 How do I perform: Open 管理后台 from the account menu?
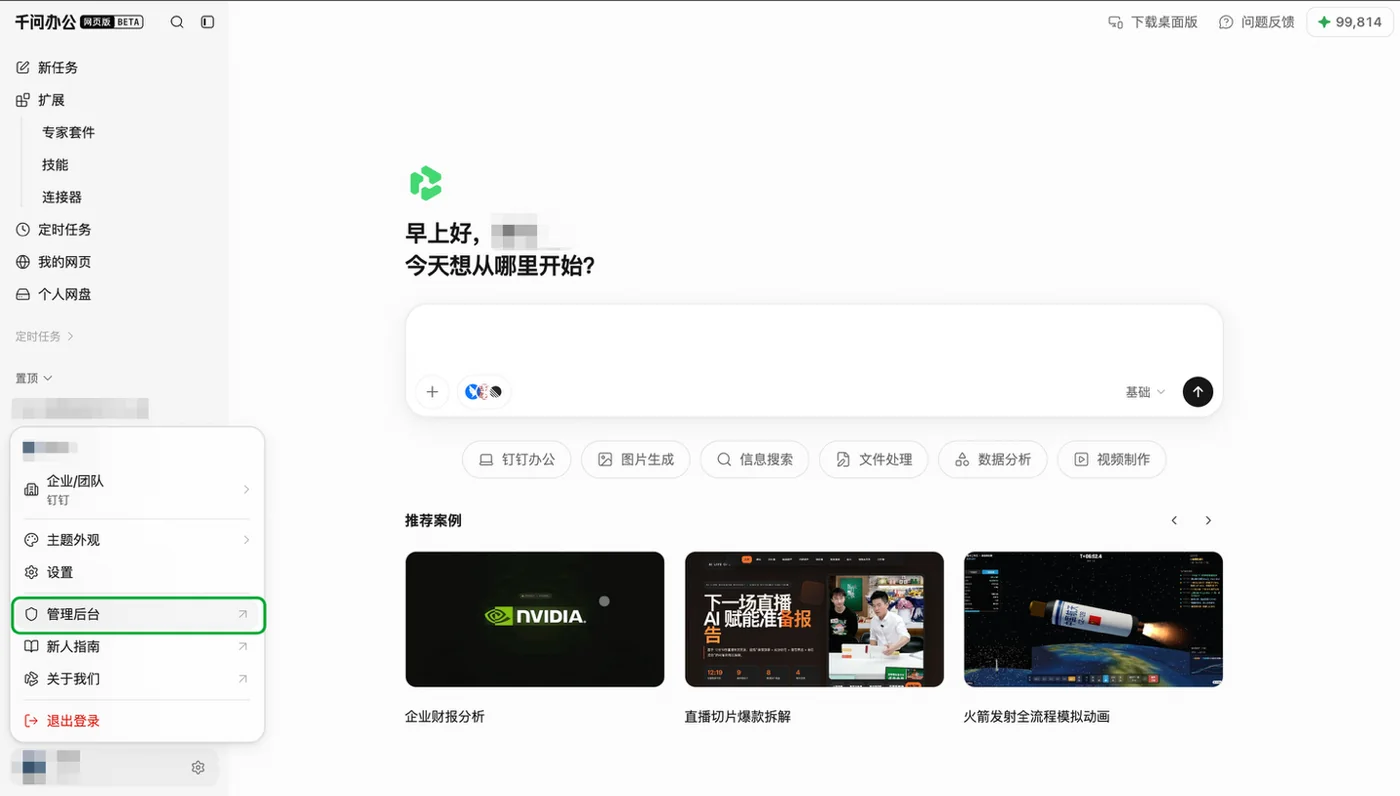pos(137,614)
